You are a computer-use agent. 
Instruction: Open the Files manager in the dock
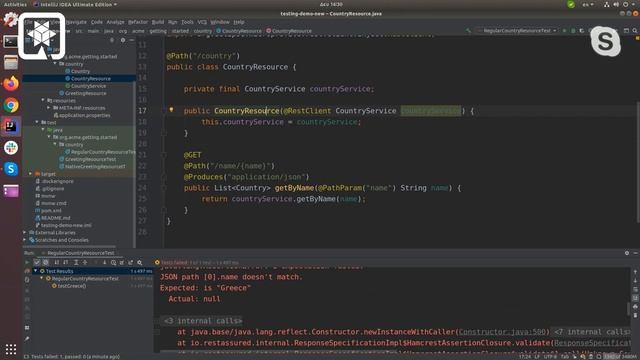pyautogui.click(x=11, y=63)
